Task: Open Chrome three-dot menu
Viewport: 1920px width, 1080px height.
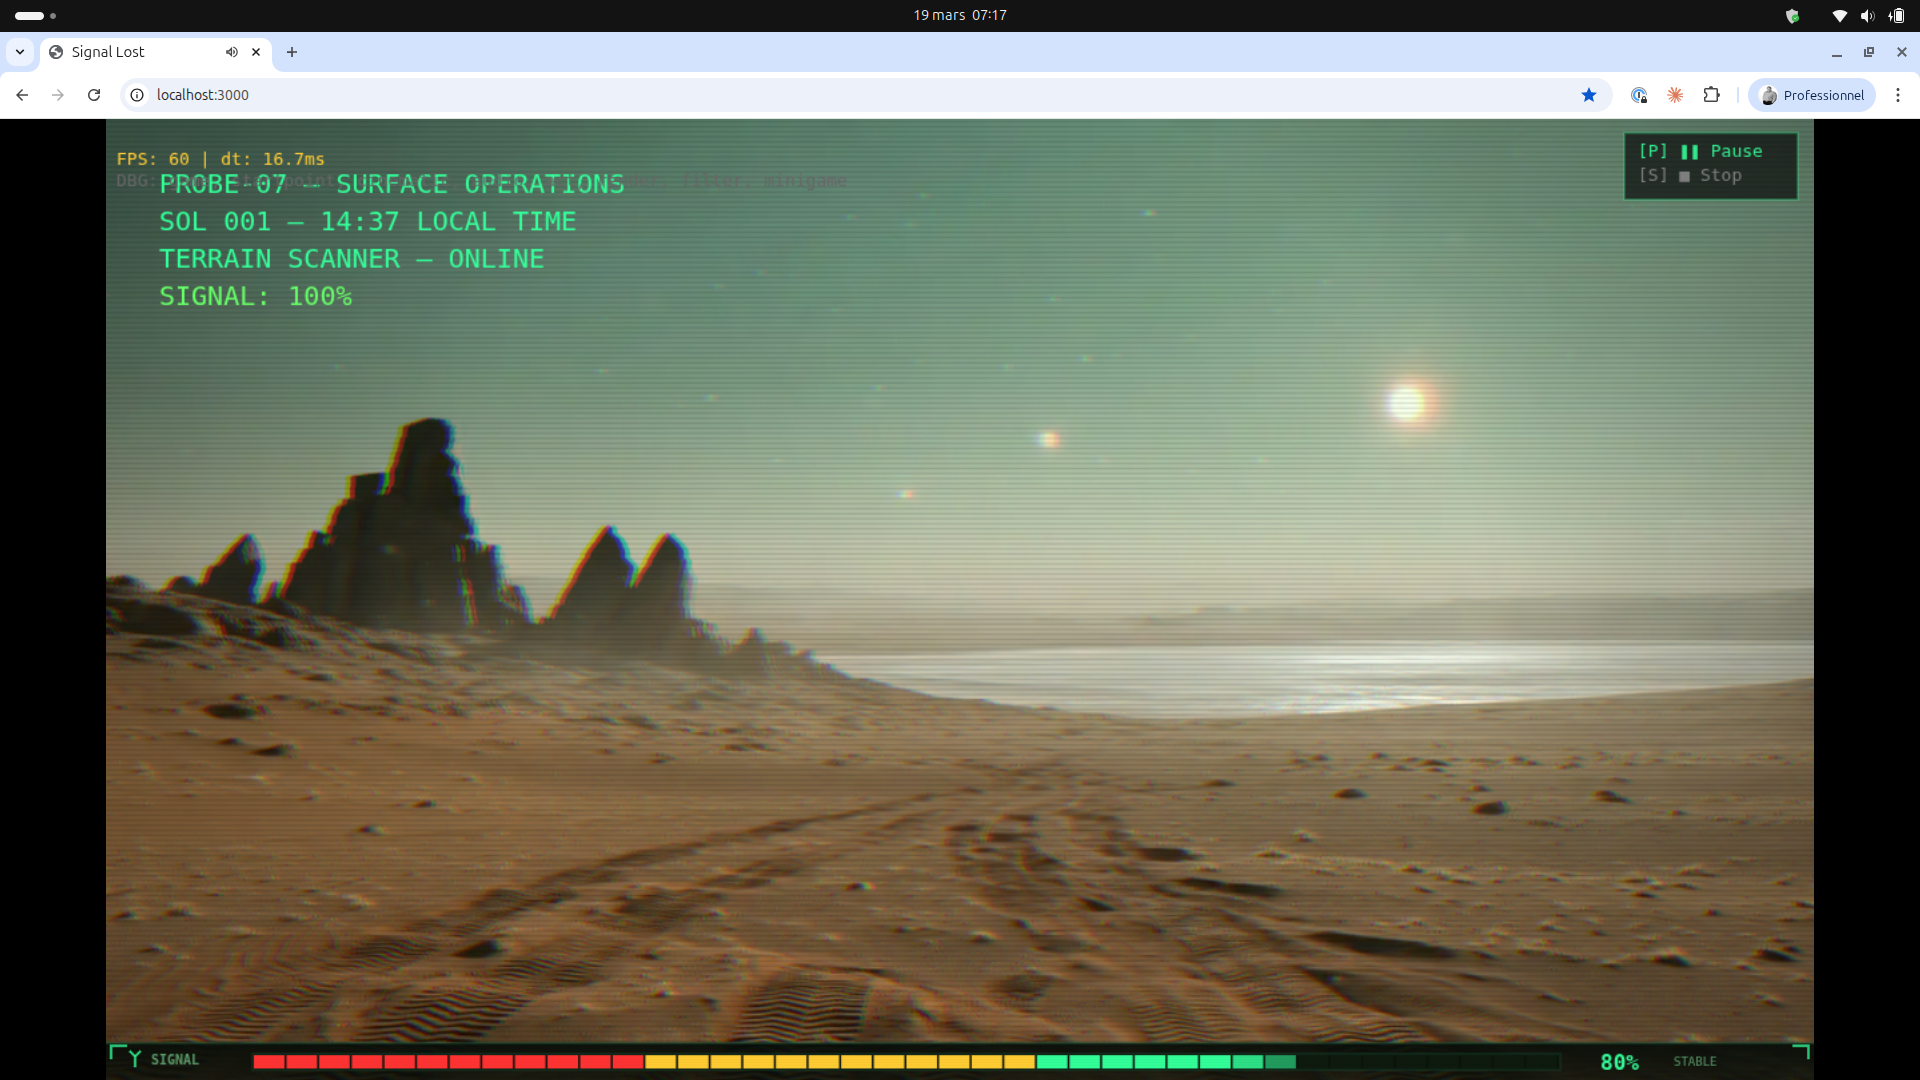Action: (x=1898, y=95)
